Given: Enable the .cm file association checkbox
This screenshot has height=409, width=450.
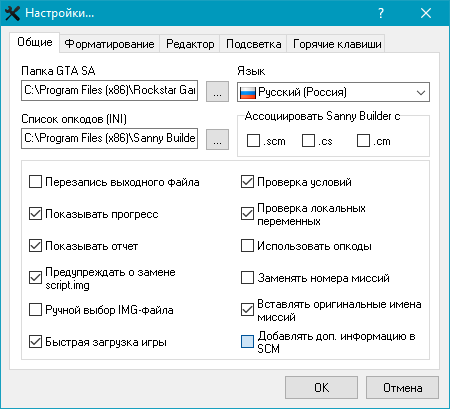Looking at the screenshot, I should pyautogui.click(x=363, y=141).
